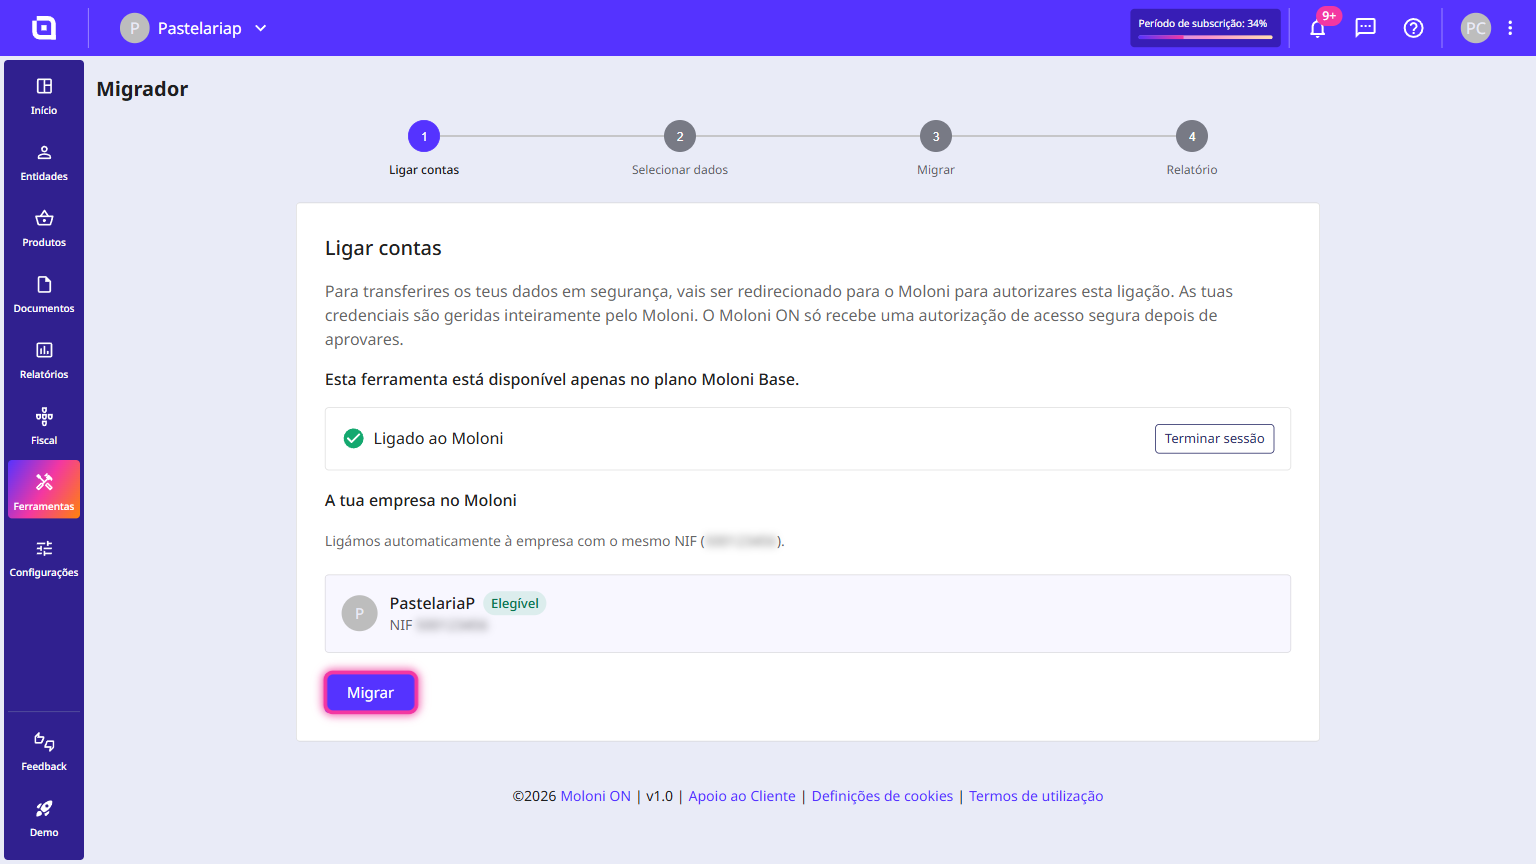Click Terminar sessão button
The height and width of the screenshot is (864, 1536).
pos(1214,438)
